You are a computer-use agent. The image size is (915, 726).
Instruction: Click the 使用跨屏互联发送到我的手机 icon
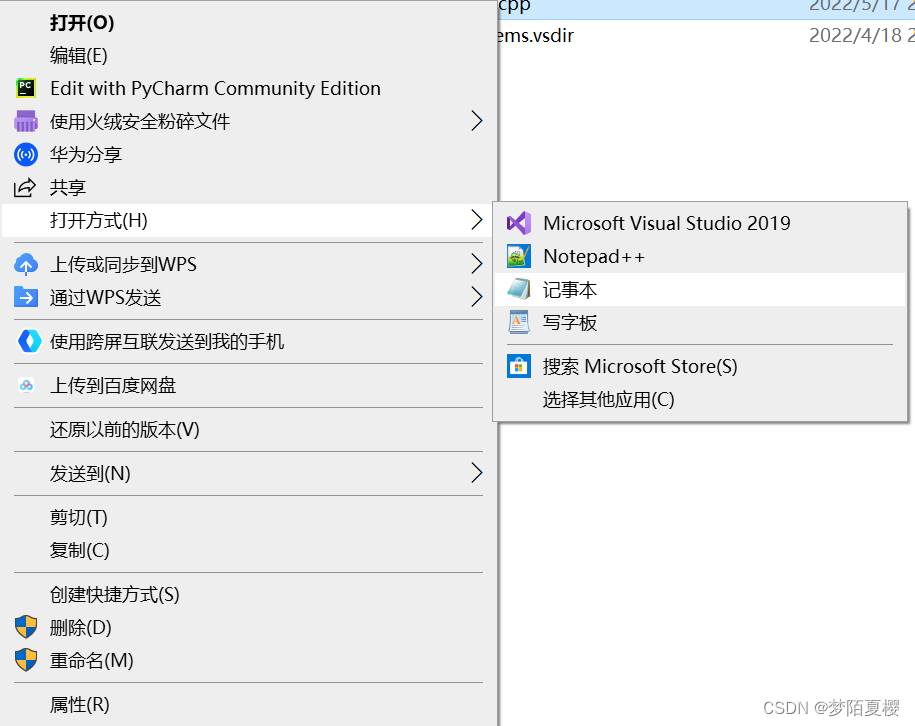[26, 341]
